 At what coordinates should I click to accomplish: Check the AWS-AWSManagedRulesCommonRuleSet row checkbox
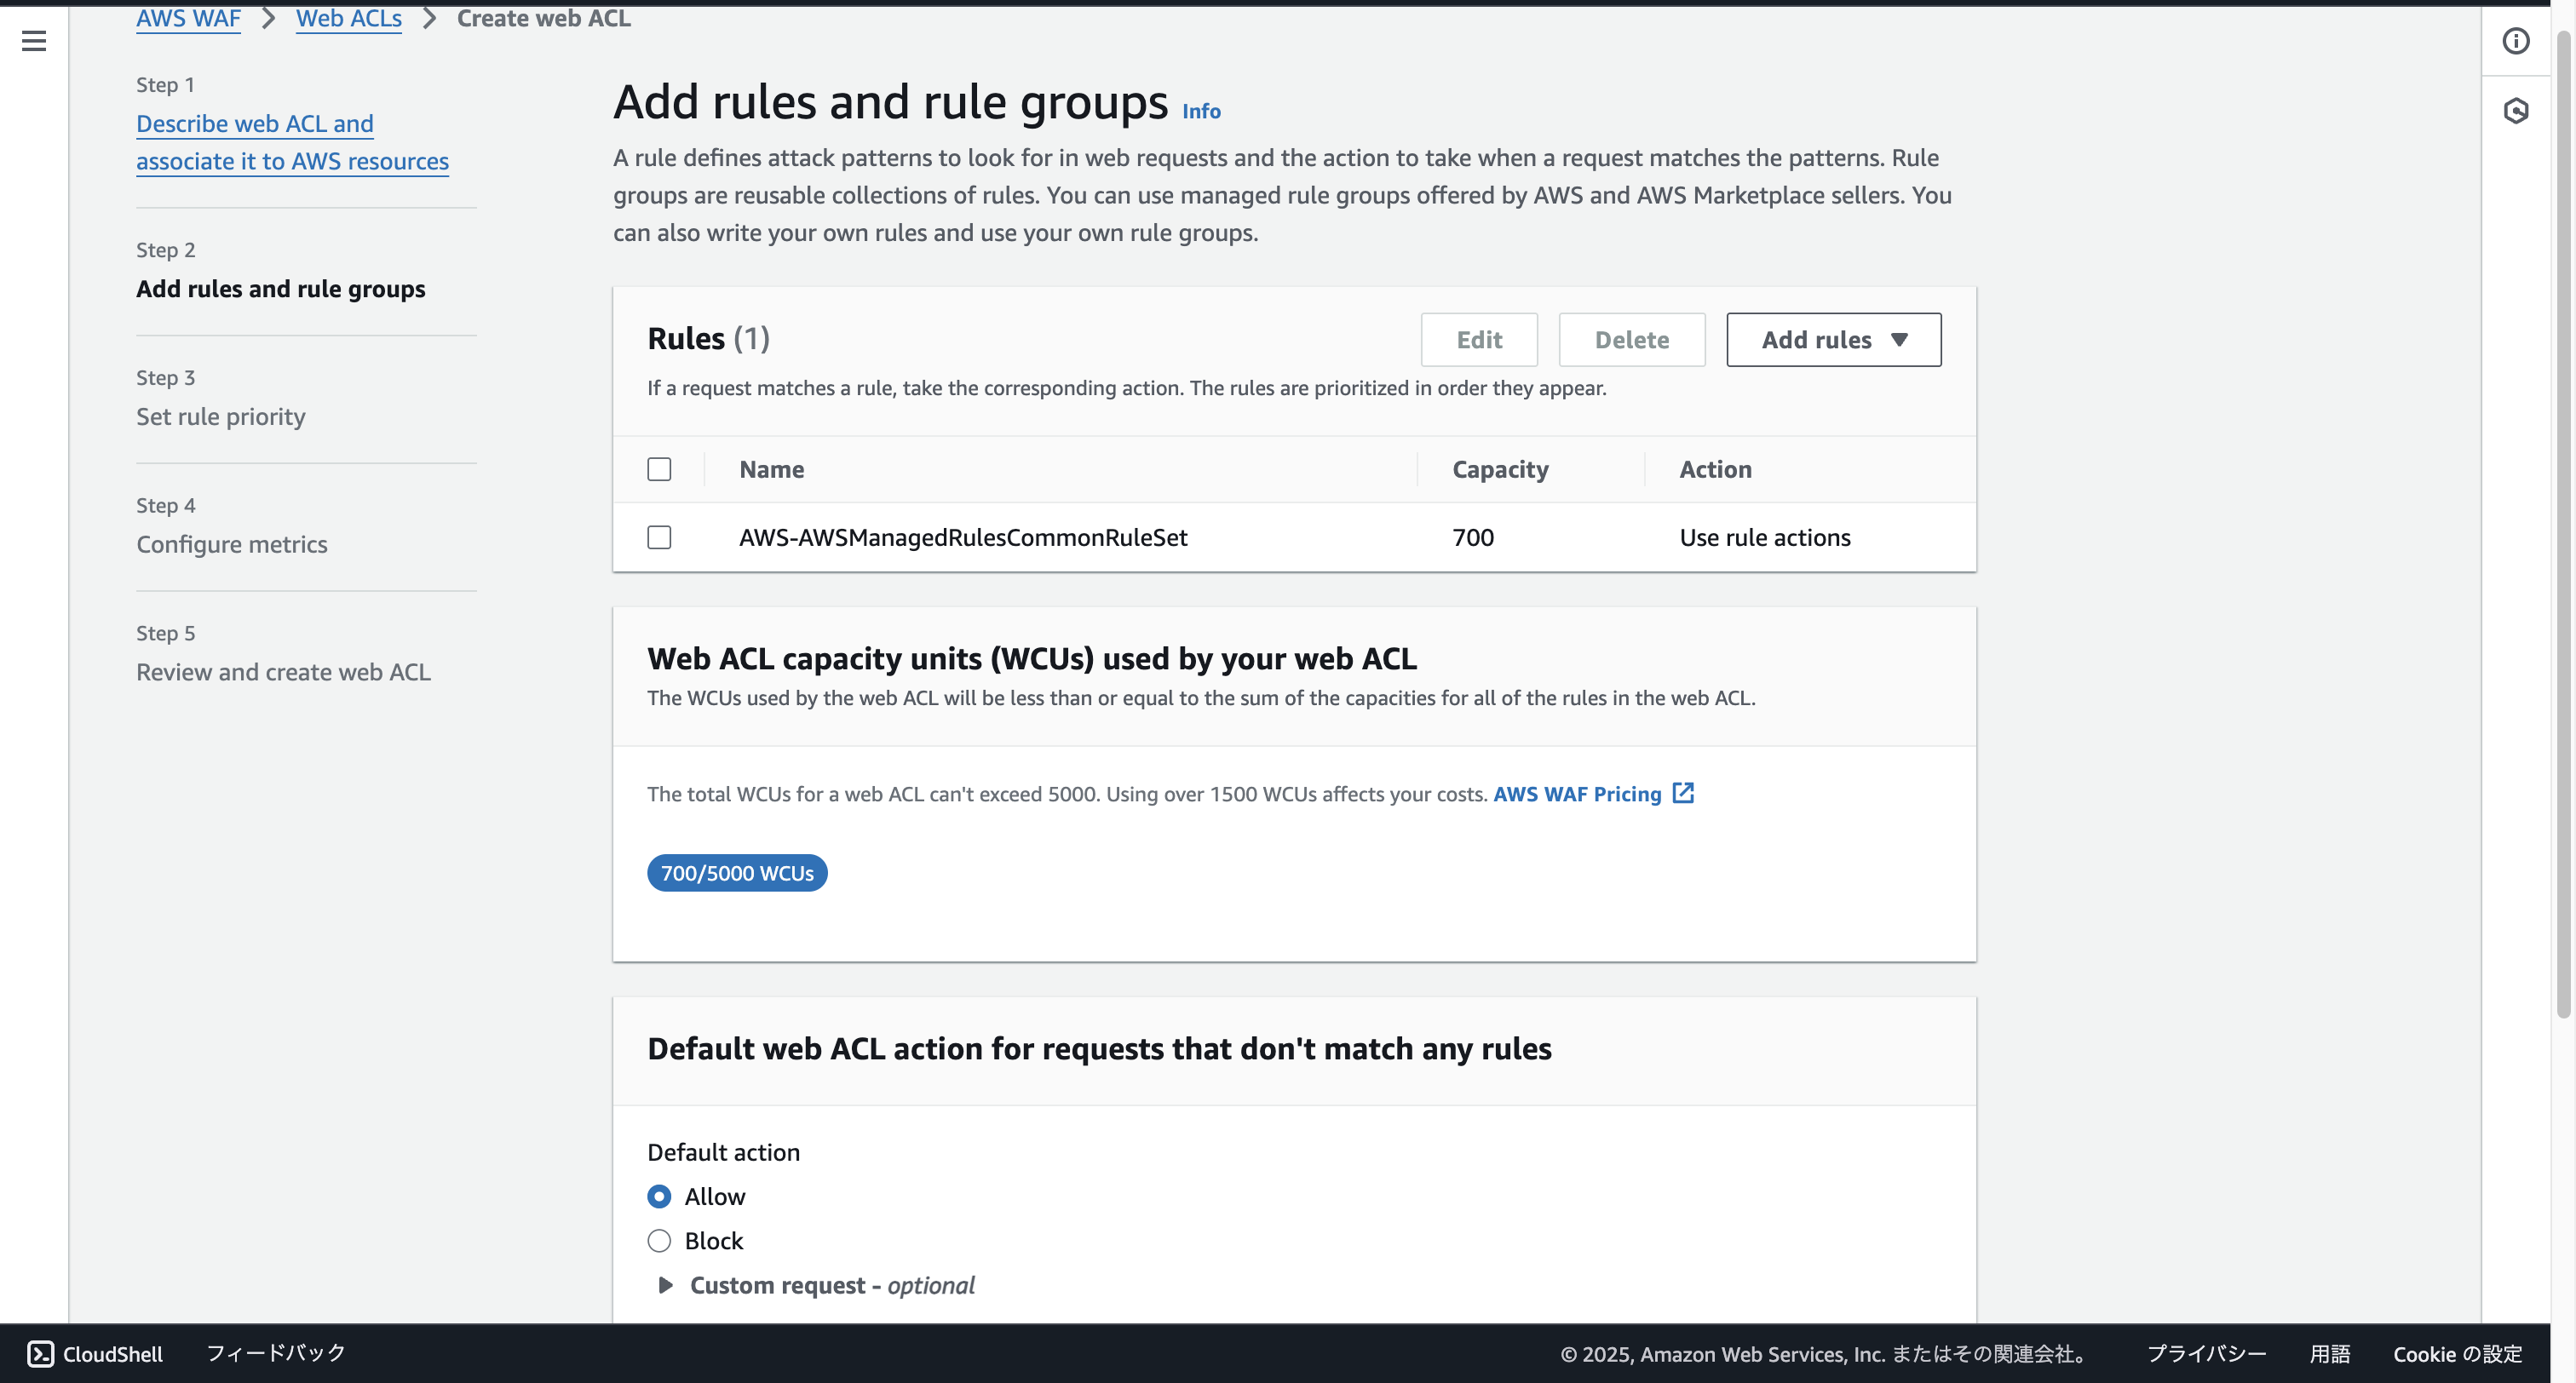click(659, 537)
